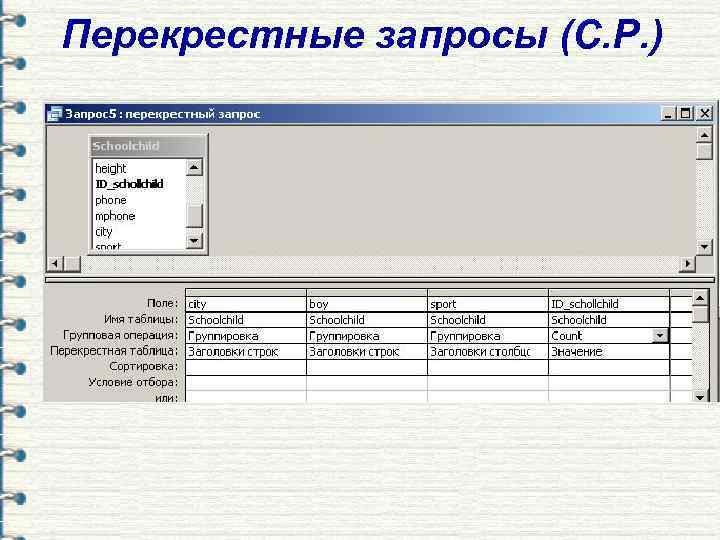Click the boy cell in Поле row
Viewport: 720px width, 540px height.
367,304
